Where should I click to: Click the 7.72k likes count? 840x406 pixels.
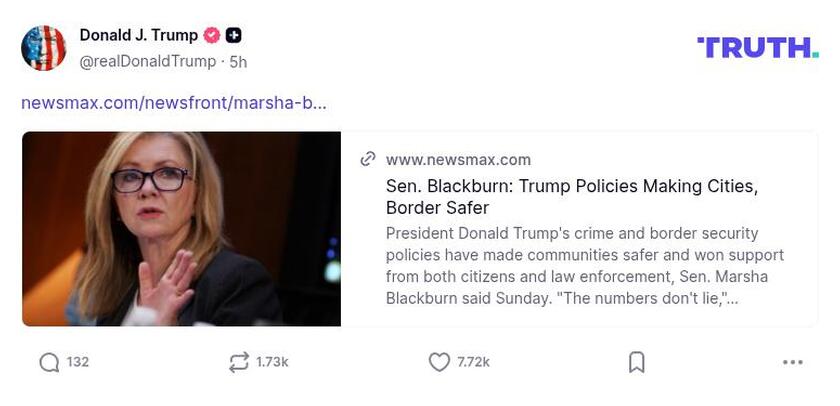point(473,362)
